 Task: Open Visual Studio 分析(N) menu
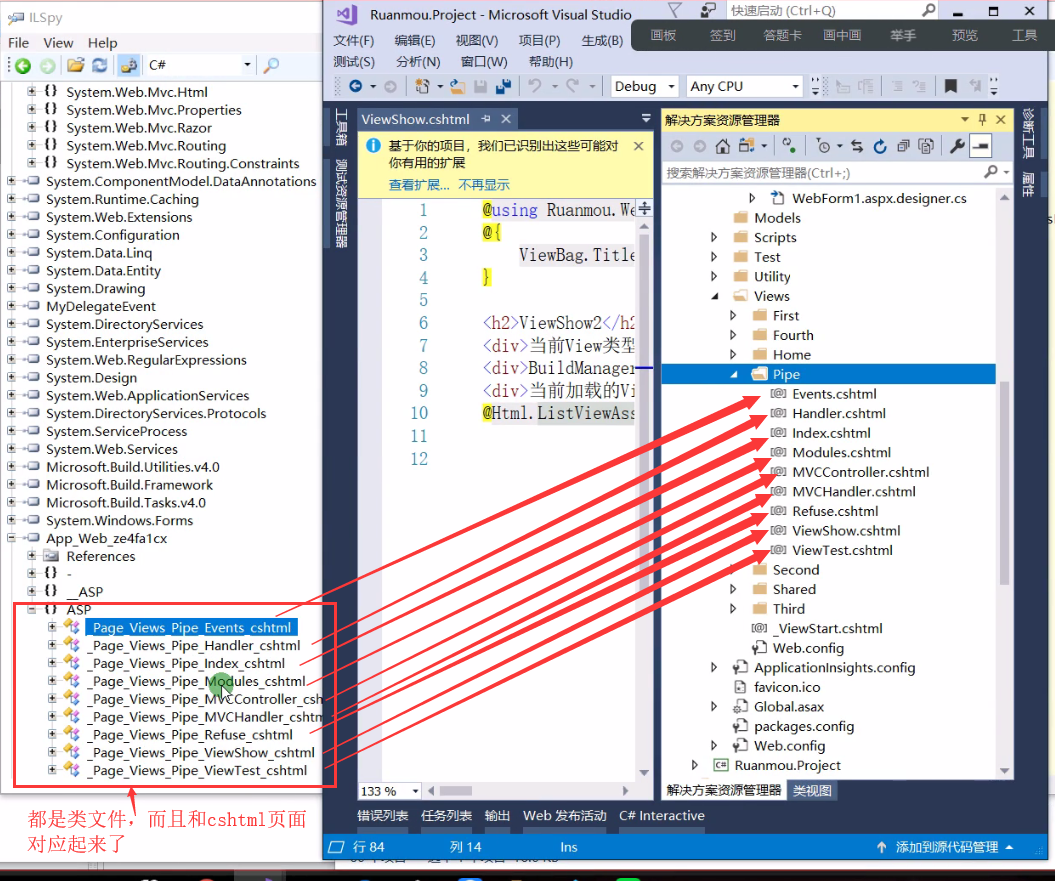pos(418,62)
